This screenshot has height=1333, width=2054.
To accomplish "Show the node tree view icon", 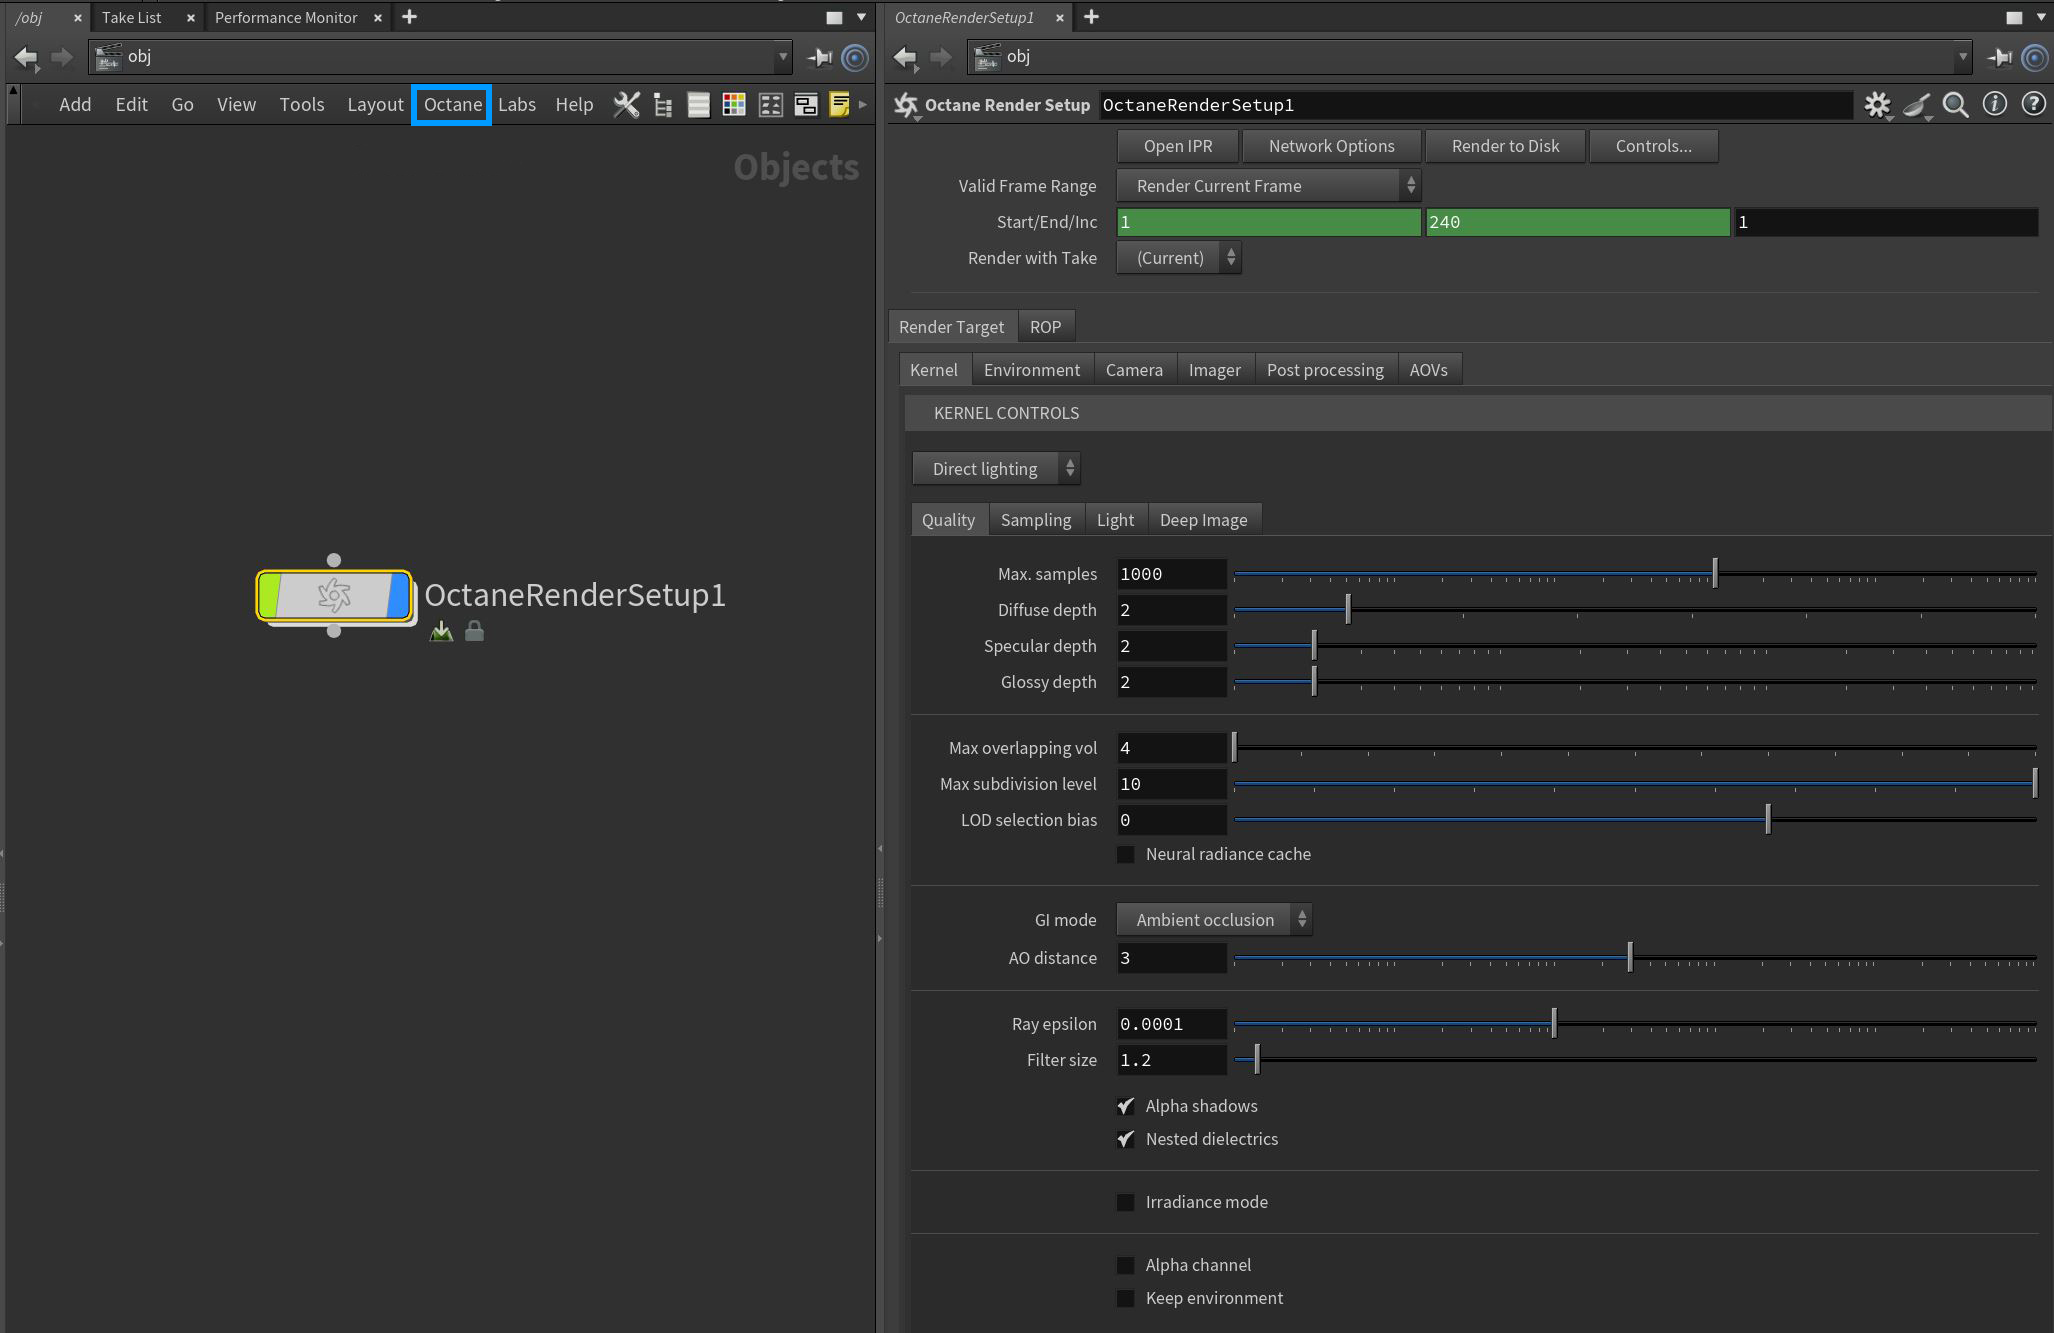I will [x=662, y=105].
